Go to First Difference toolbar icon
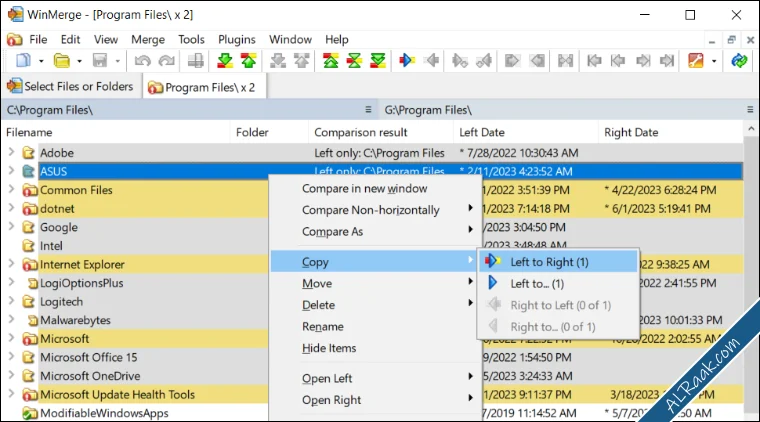The width and height of the screenshot is (760, 422). (x=331, y=61)
